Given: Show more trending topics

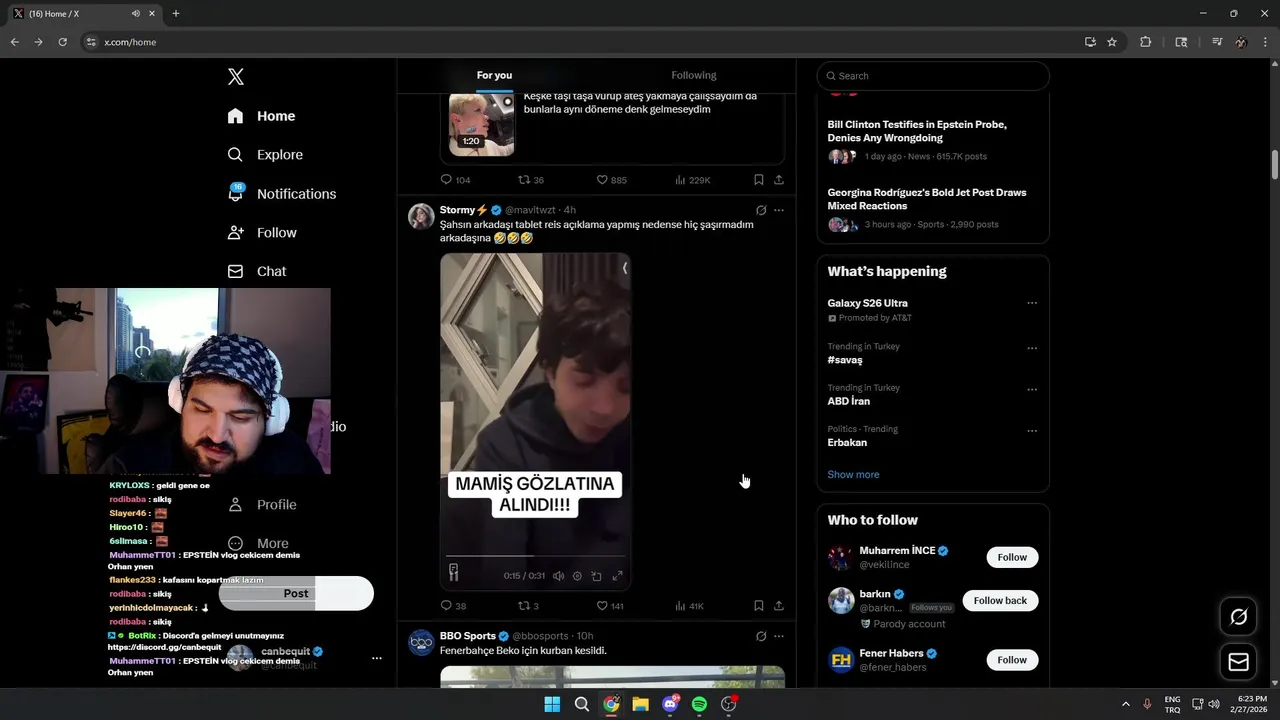Looking at the screenshot, I should [x=853, y=475].
